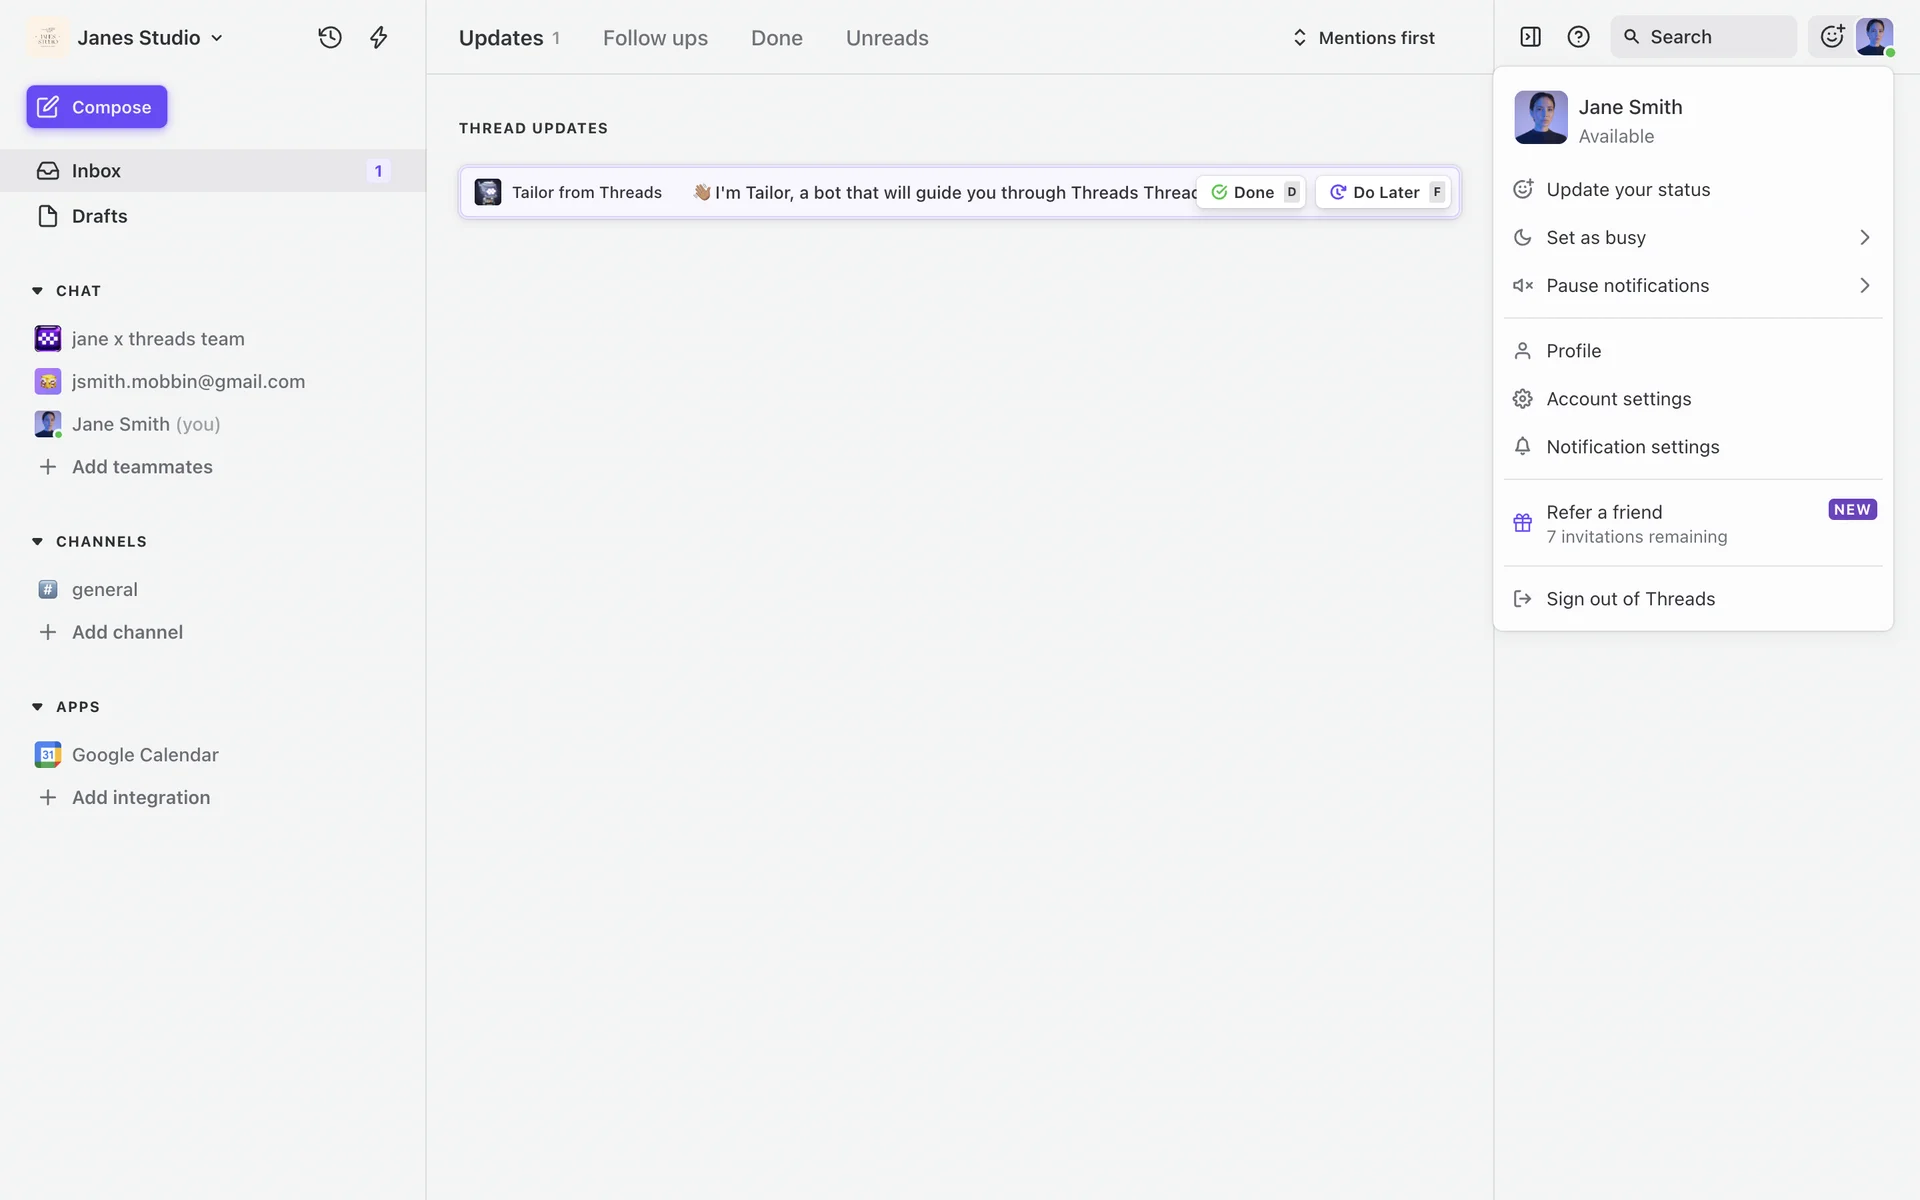This screenshot has height=1200, width=1920.
Task: Toggle the side panel layout icon
Action: tap(1530, 37)
